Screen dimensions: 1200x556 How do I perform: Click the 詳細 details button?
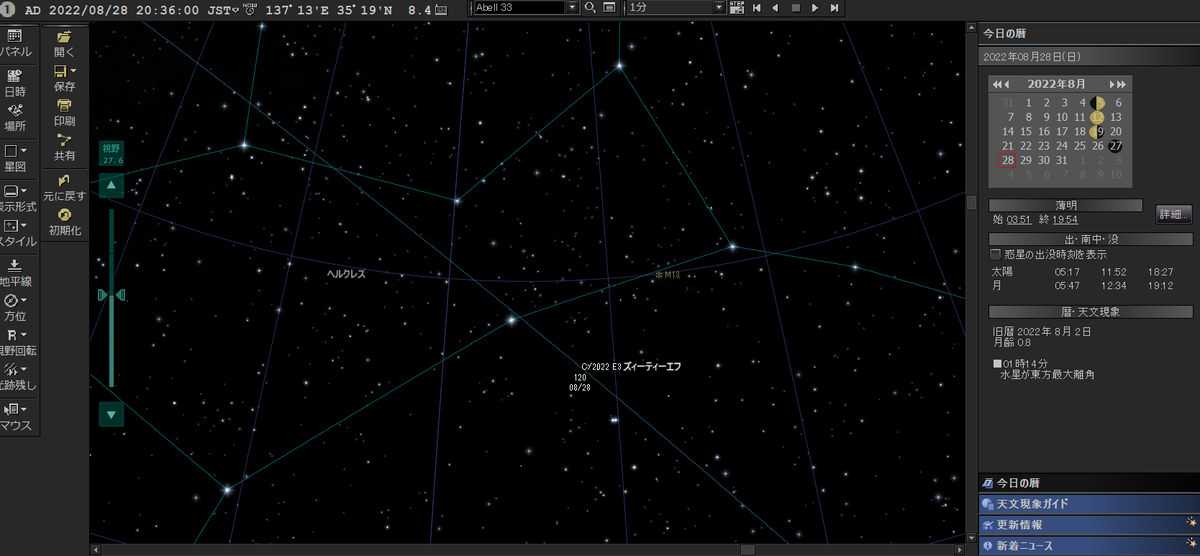[x=1174, y=214]
